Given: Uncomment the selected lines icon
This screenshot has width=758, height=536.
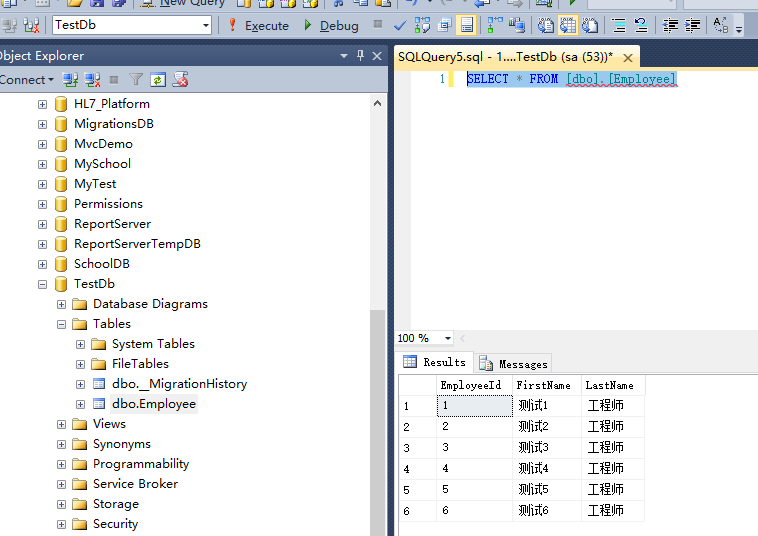Looking at the screenshot, I should (x=641, y=25).
